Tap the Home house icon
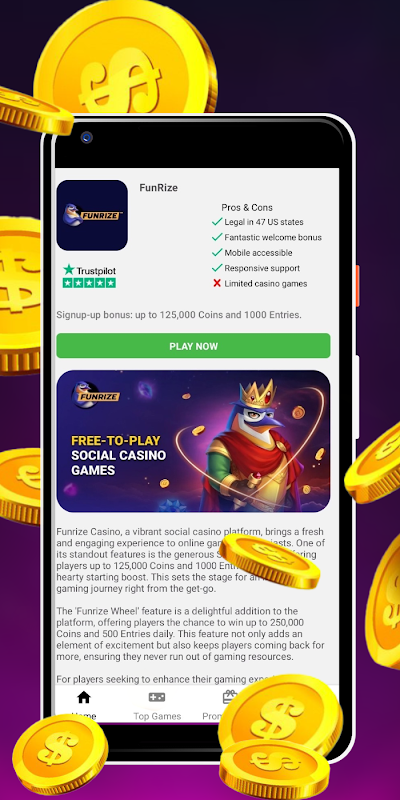The height and width of the screenshot is (800, 400). point(84,697)
